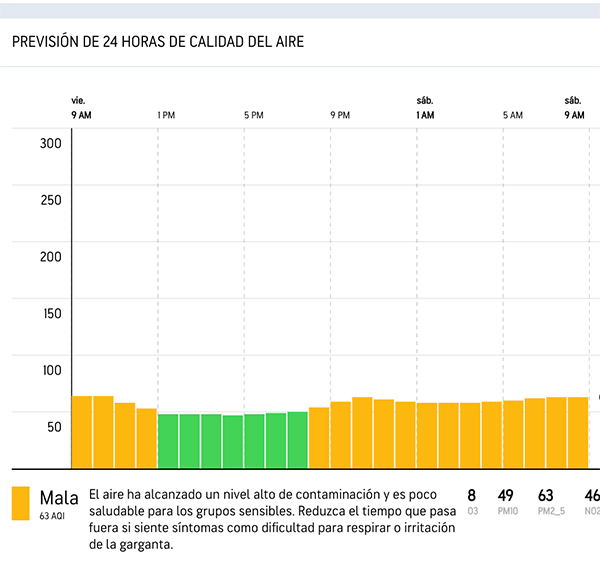
Task: Click the yellow bar at 9 PM
Action: (x=341, y=435)
